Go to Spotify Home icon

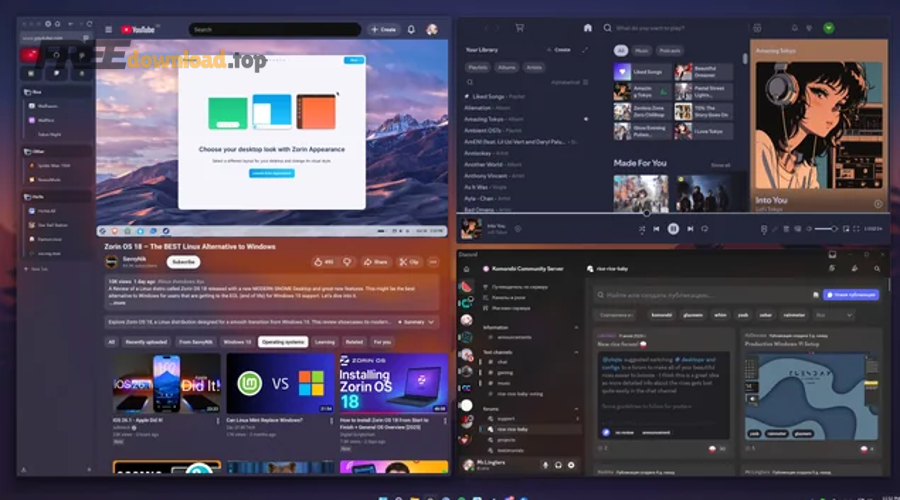[x=588, y=28]
